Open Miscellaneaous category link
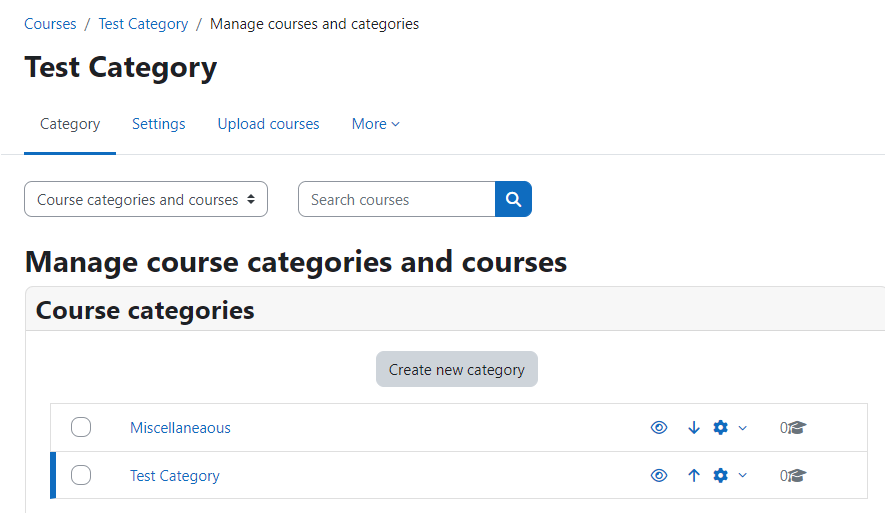 (180, 428)
